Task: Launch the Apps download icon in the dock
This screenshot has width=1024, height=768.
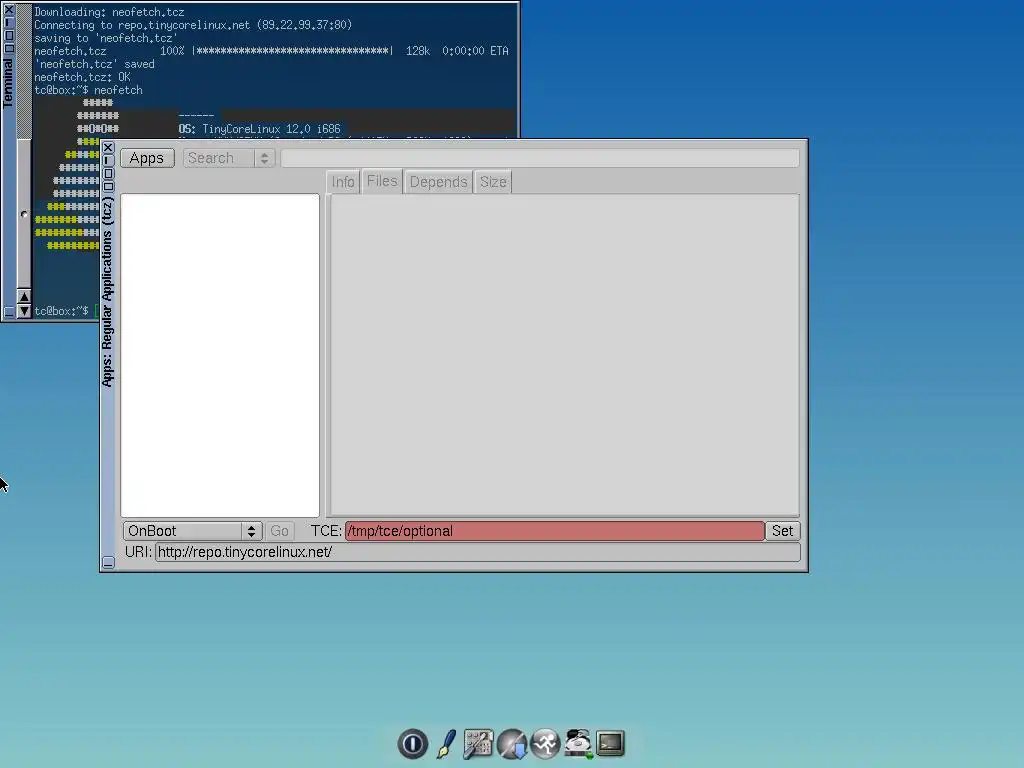Action: (511, 744)
